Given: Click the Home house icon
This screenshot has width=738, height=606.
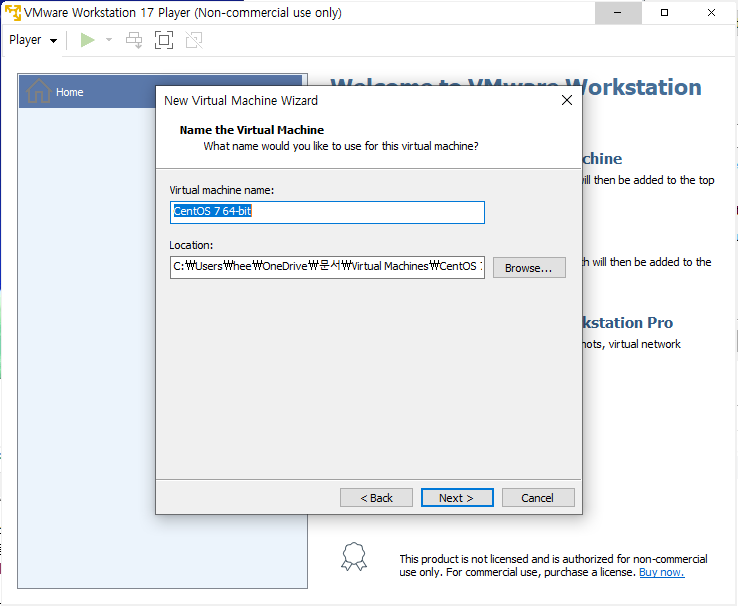Looking at the screenshot, I should click(x=39, y=91).
